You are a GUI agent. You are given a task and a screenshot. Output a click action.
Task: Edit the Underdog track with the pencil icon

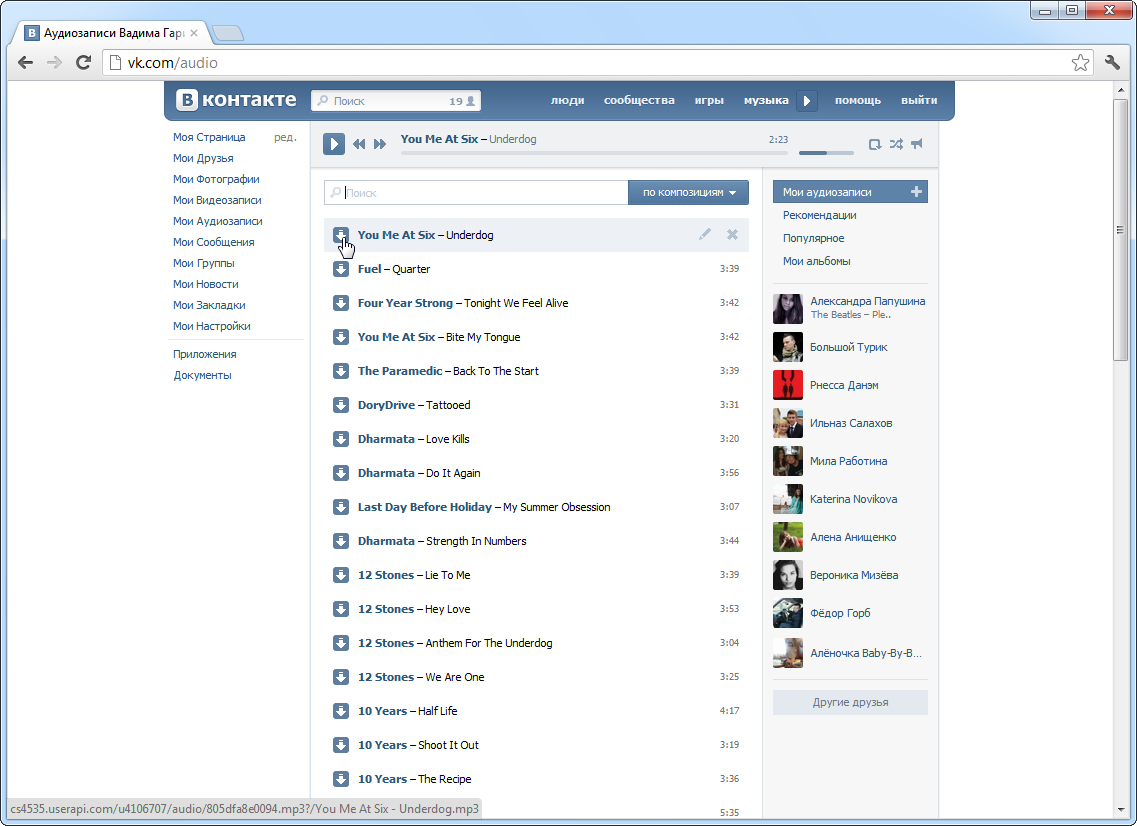(705, 234)
